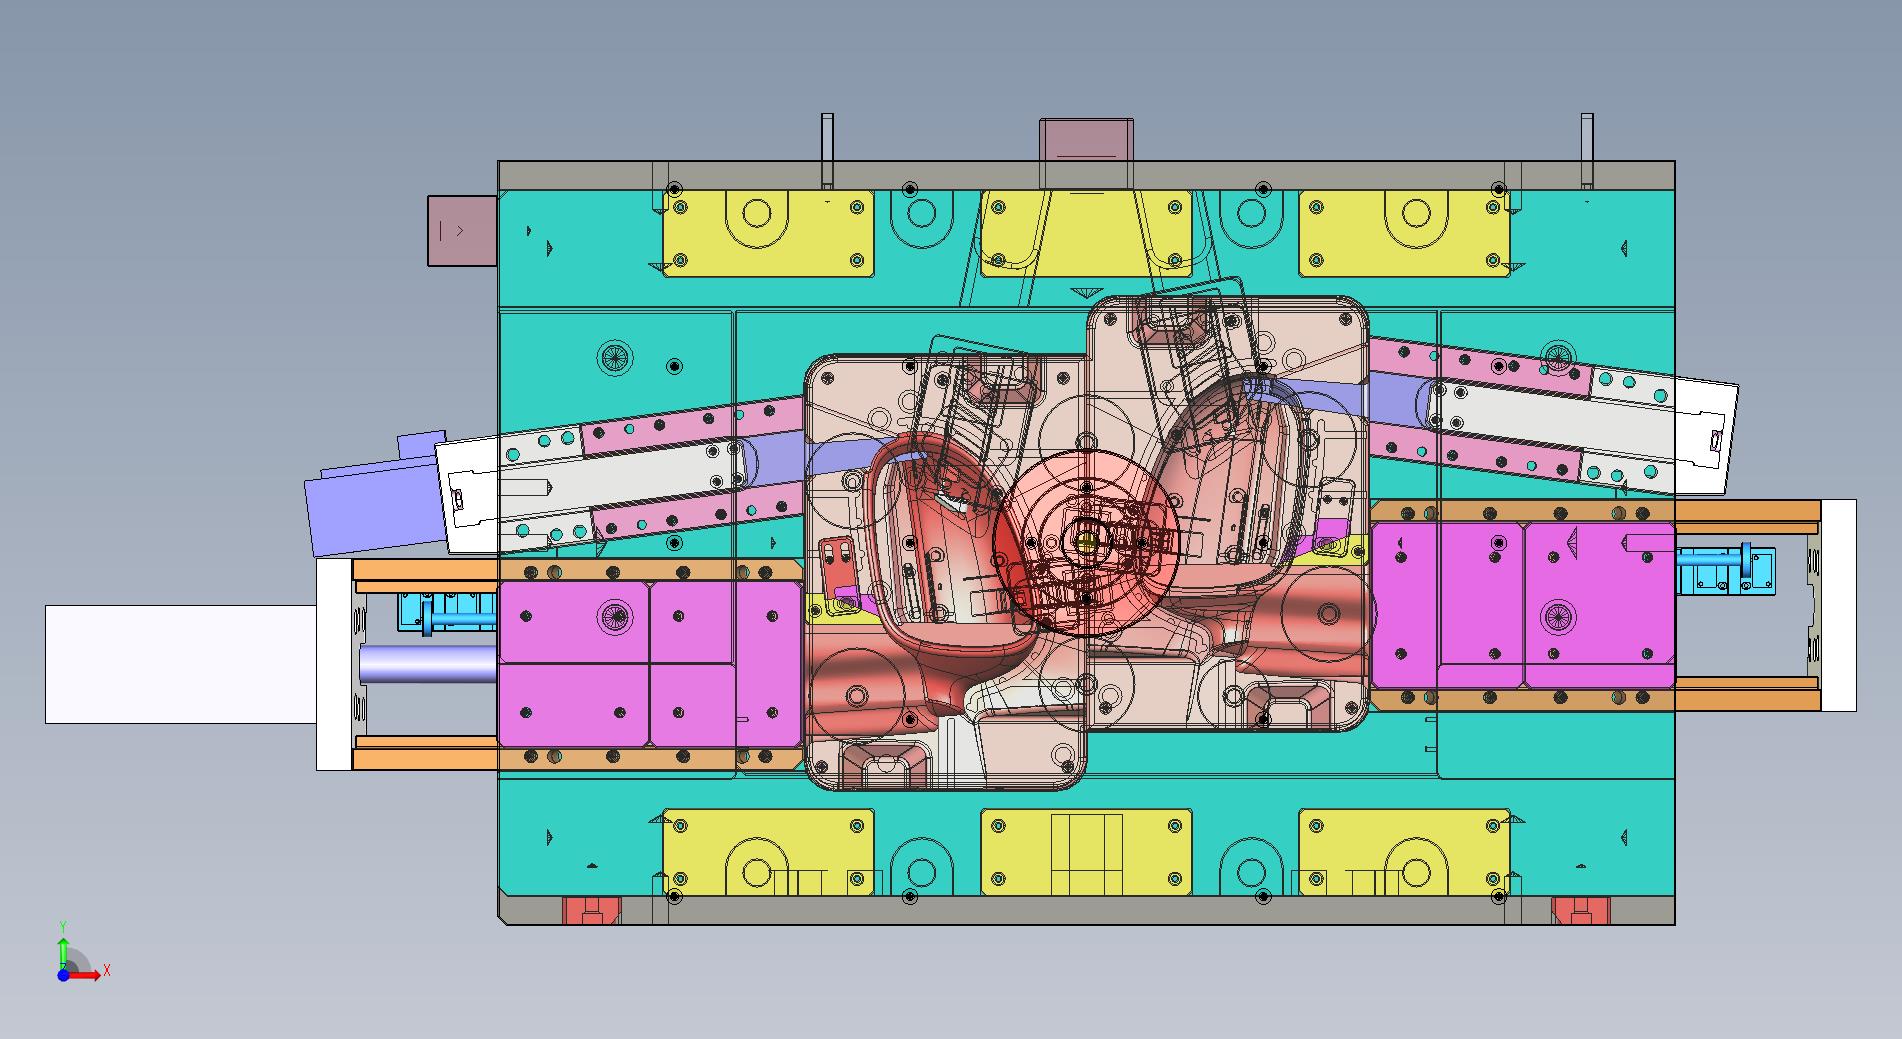The image size is (1902, 1039).
Task: Select the right white end plate
Action: coord(1838,605)
